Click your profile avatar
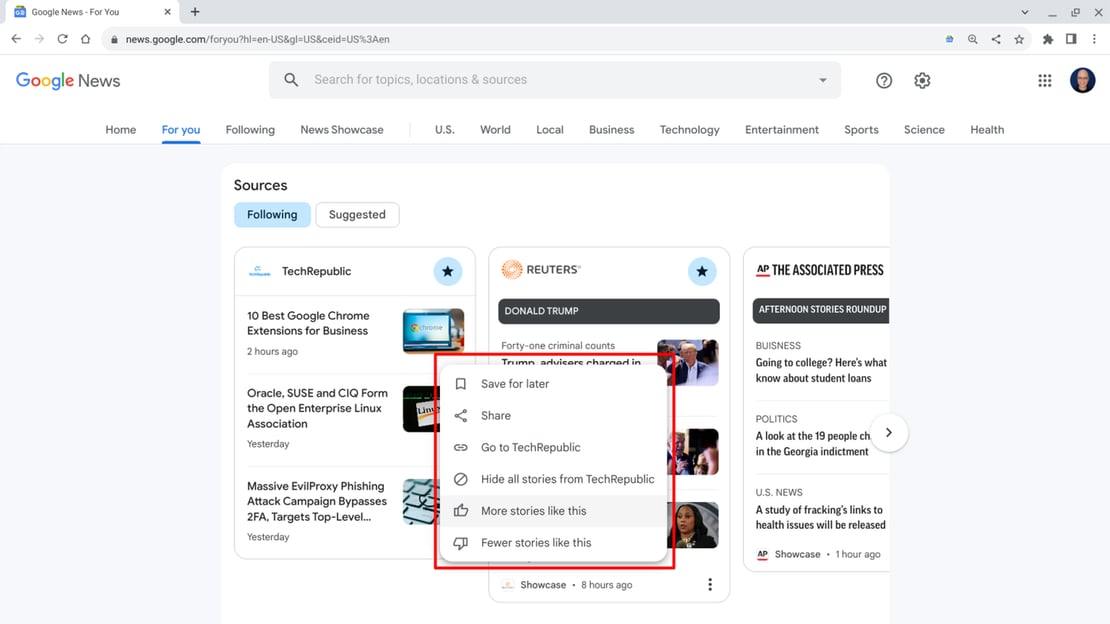This screenshot has height=624, width=1110. 1082,80
